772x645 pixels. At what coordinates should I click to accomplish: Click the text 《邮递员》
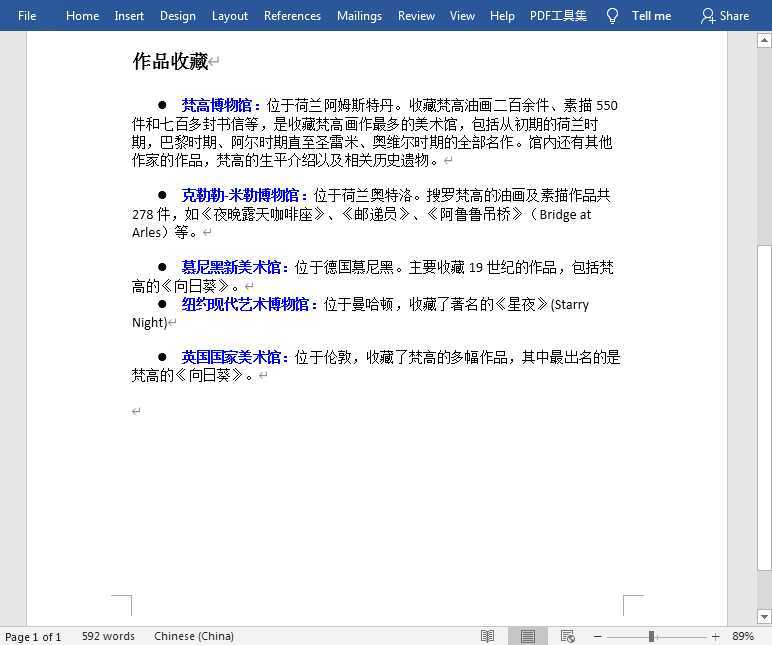tap(376, 214)
